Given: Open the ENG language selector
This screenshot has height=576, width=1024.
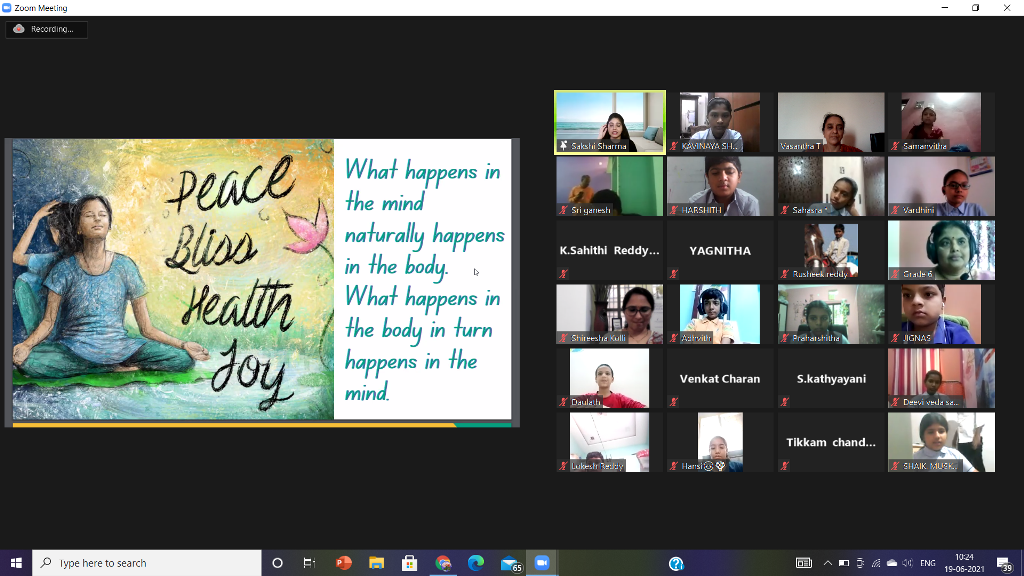Looking at the screenshot, I should point(927,563).
